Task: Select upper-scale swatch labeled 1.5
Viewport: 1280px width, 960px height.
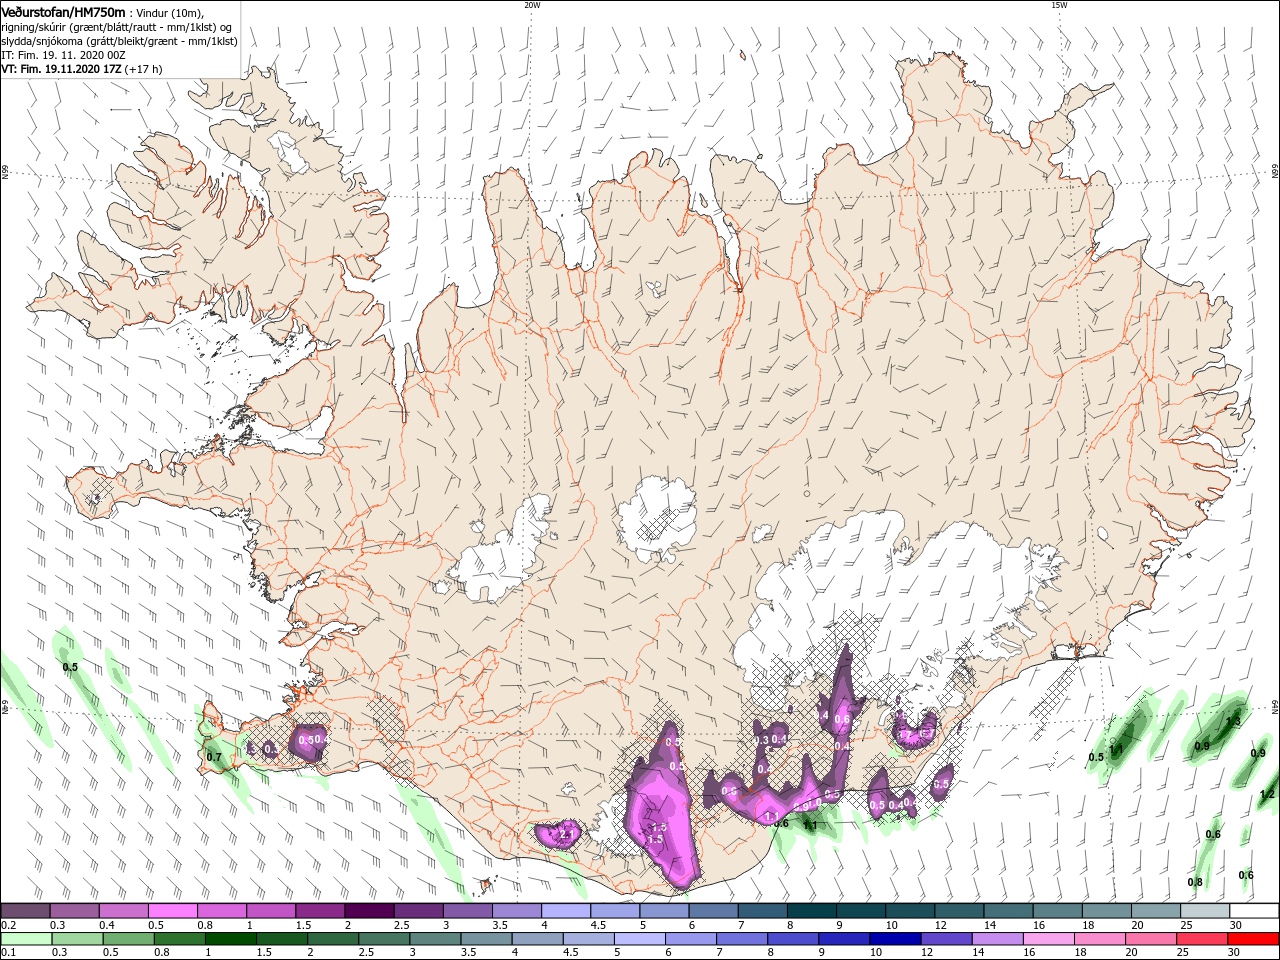Action: point(320,911)
